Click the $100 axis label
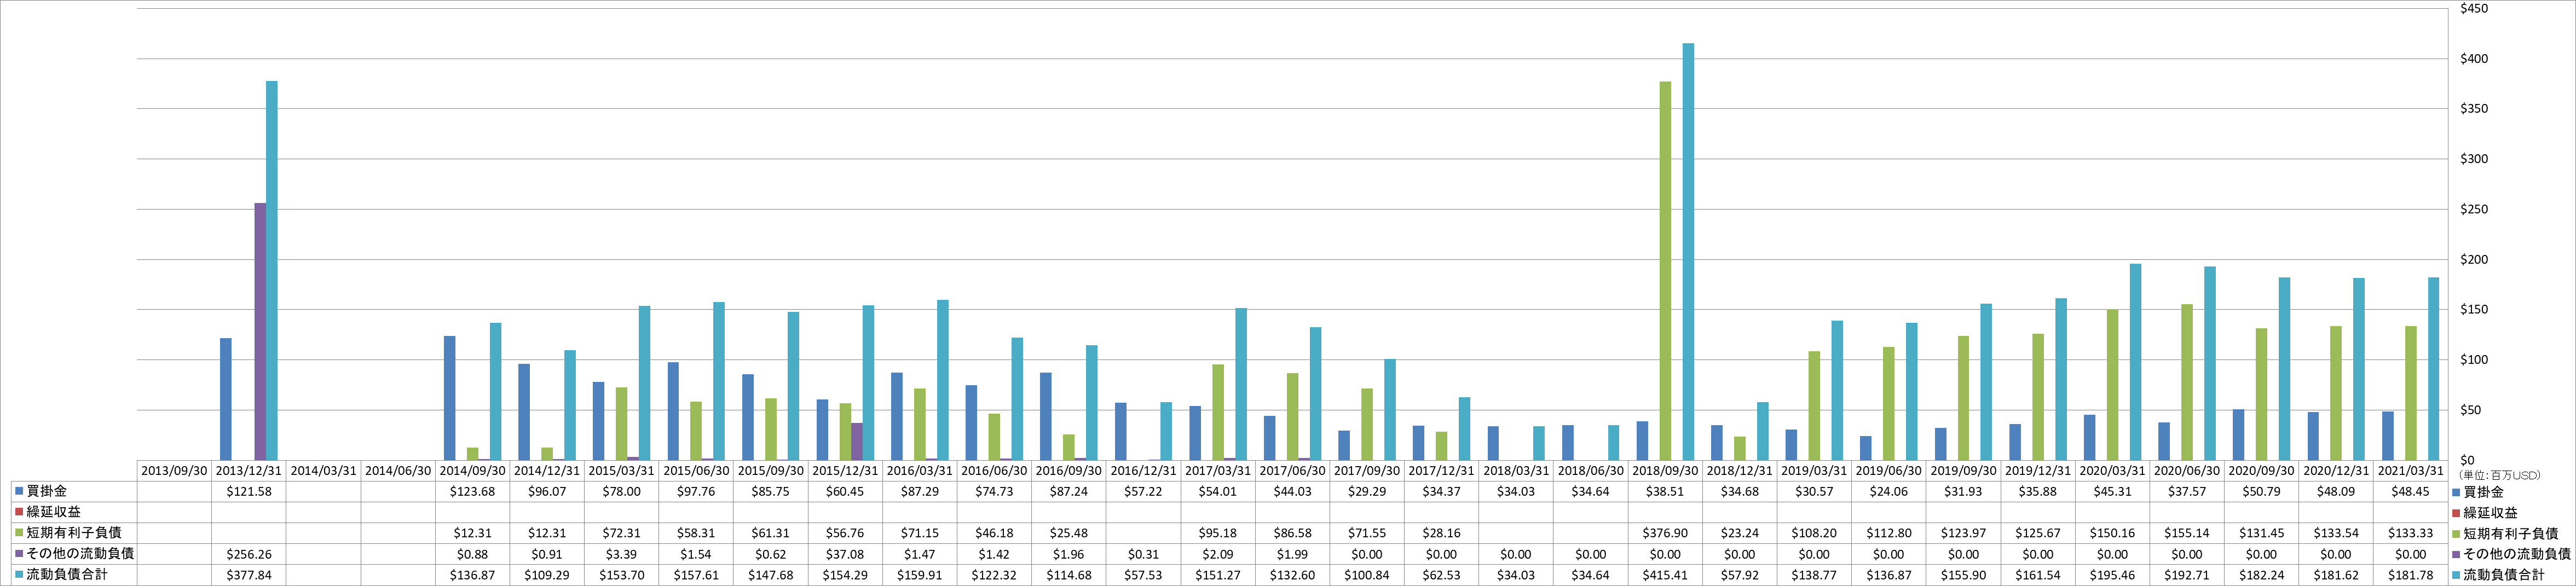This screenshot has height=586, width=2576. pos(2474,360)
